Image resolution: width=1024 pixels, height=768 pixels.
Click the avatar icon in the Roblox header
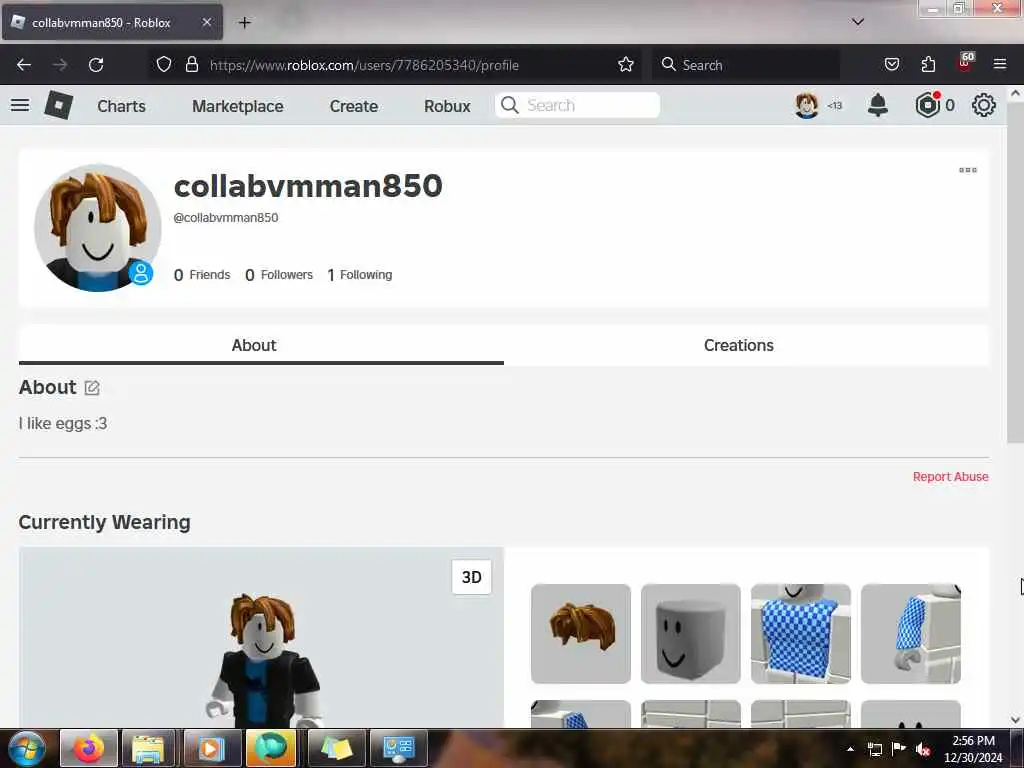(x=807, y=105)
